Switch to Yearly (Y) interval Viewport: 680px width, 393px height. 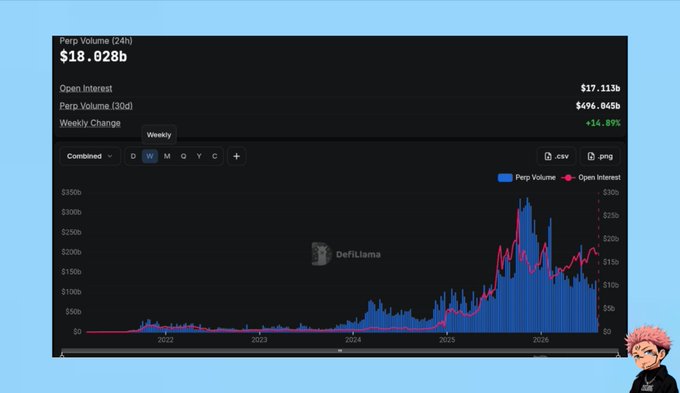pos(199,156)
